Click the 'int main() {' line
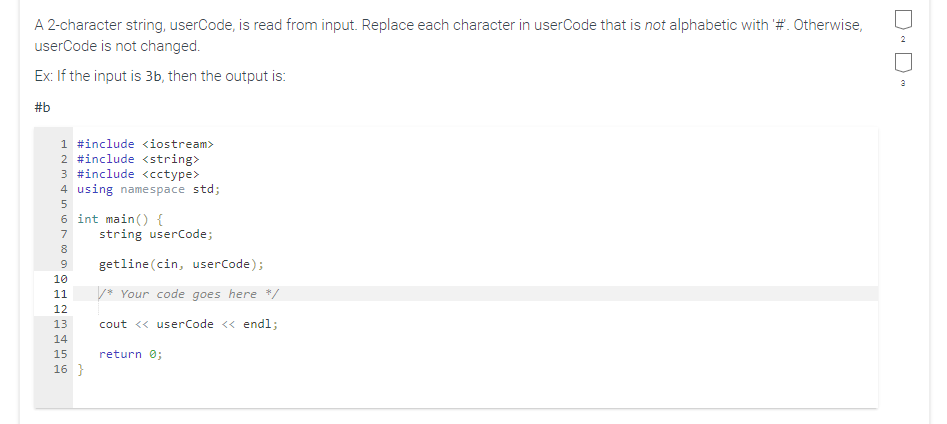Screen dimensions: 947x424 pos(120,219)
